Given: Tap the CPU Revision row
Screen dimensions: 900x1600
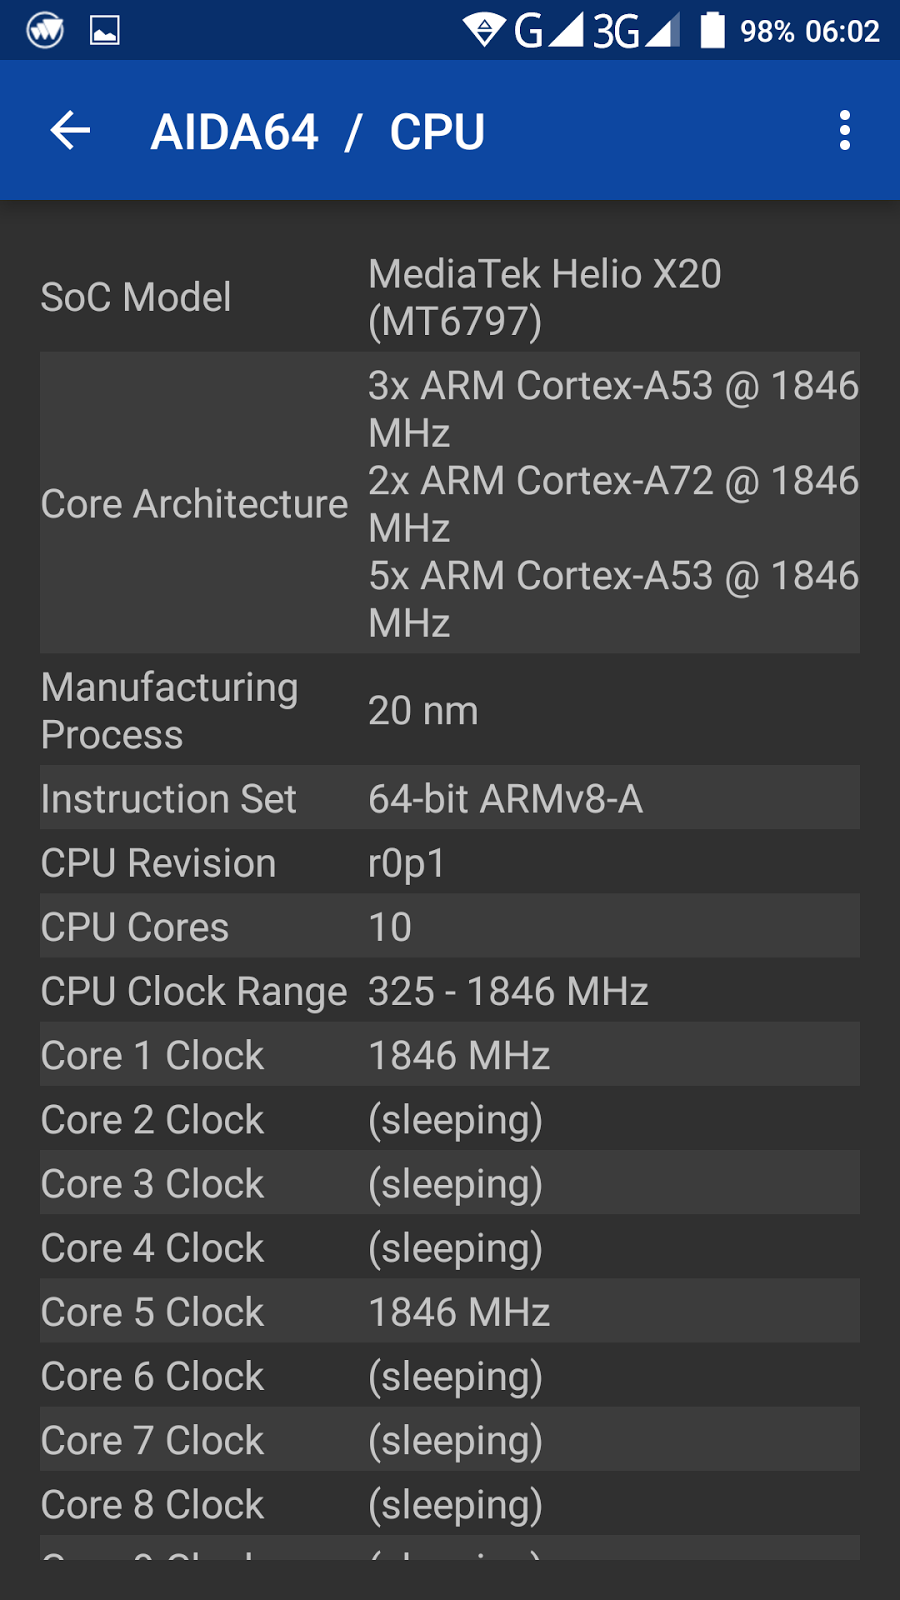Looking at the screenshot, I should click(450, 863).
